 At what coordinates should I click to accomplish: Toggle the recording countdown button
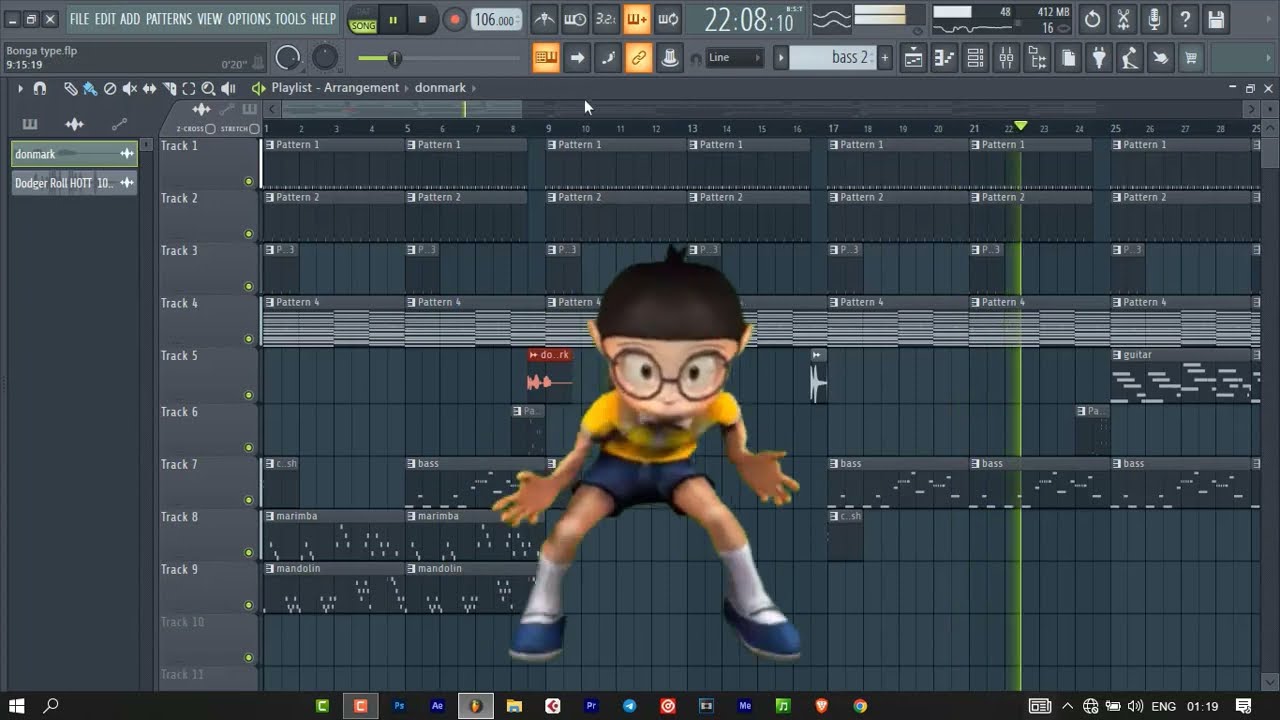[x=606, y=19]
